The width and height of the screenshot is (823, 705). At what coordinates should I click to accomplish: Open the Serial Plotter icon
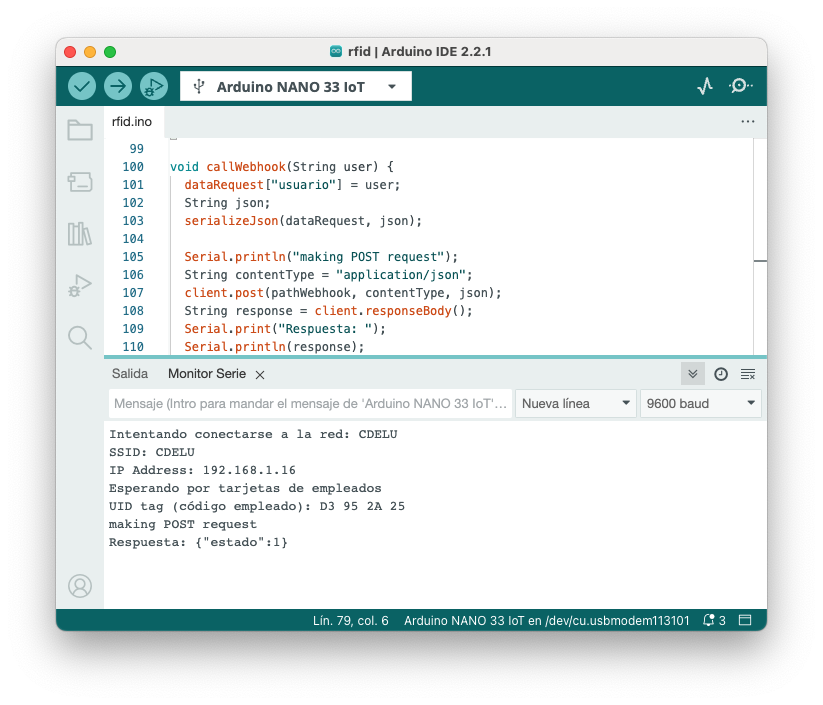pos(705,86)
